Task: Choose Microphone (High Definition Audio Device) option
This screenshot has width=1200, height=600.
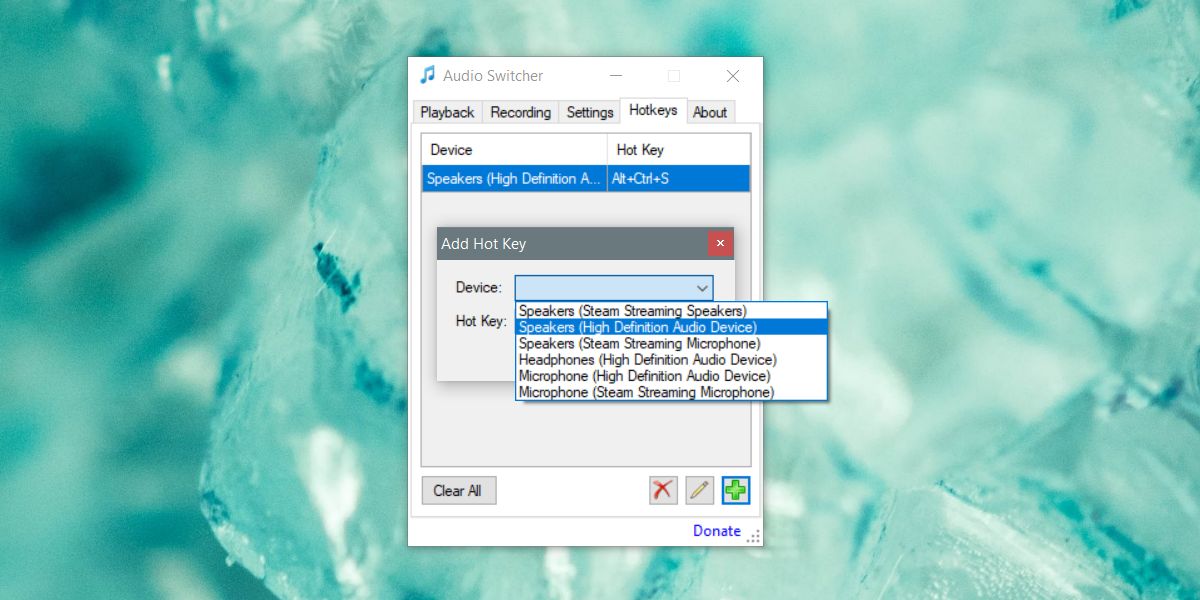Action: pos(671,376)
